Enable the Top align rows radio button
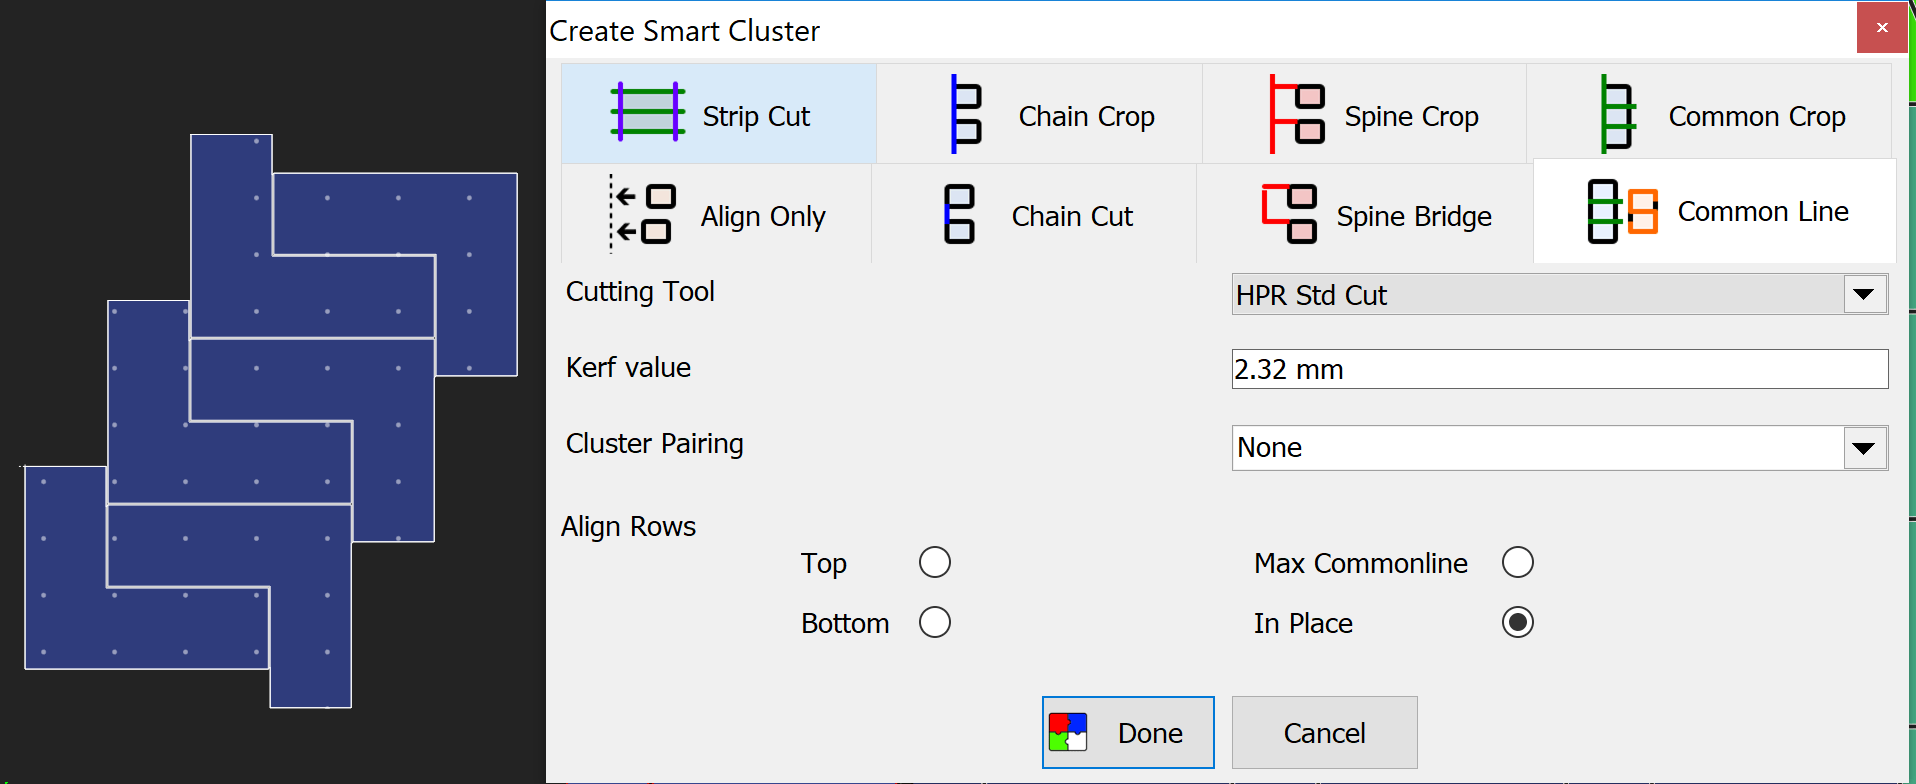The width and height of the screenshot is (1916, 784). tap(935, 562)
